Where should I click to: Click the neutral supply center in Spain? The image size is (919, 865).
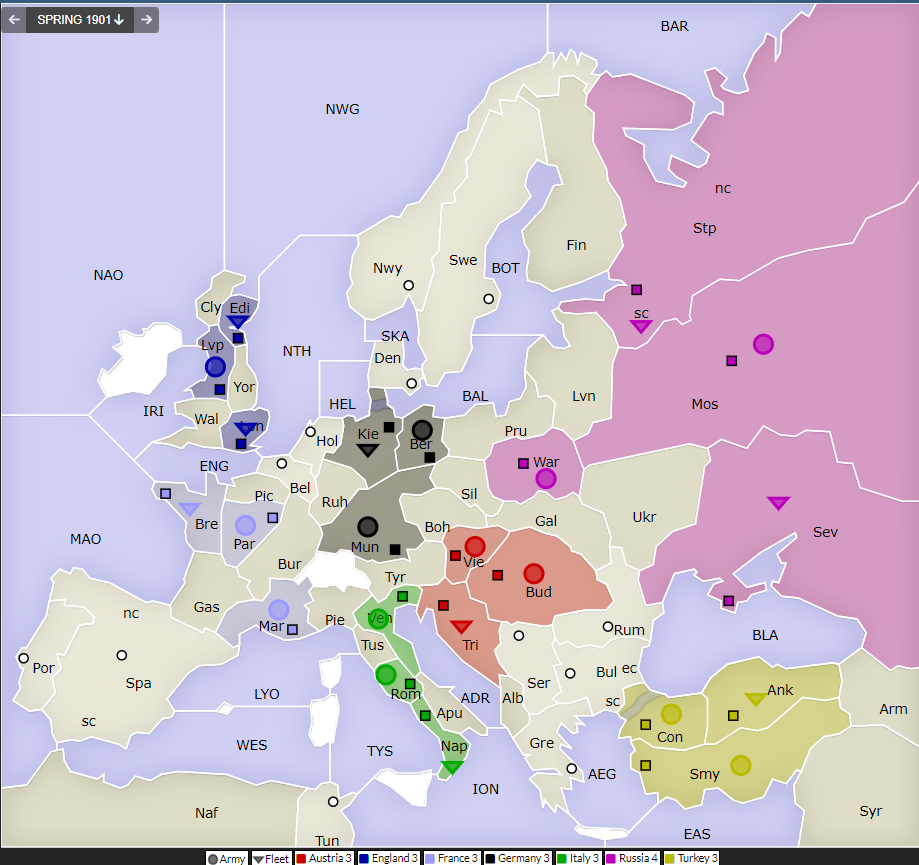[x=122, y=655]
